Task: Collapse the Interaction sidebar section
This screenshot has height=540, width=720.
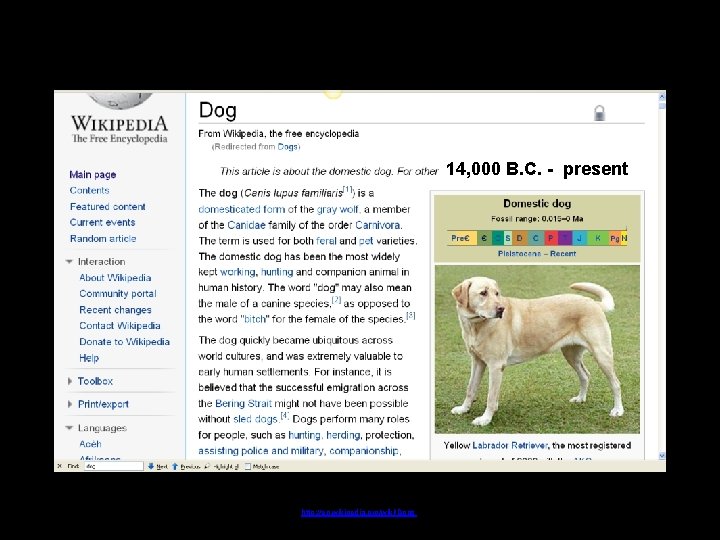Action: click(69, 261)
